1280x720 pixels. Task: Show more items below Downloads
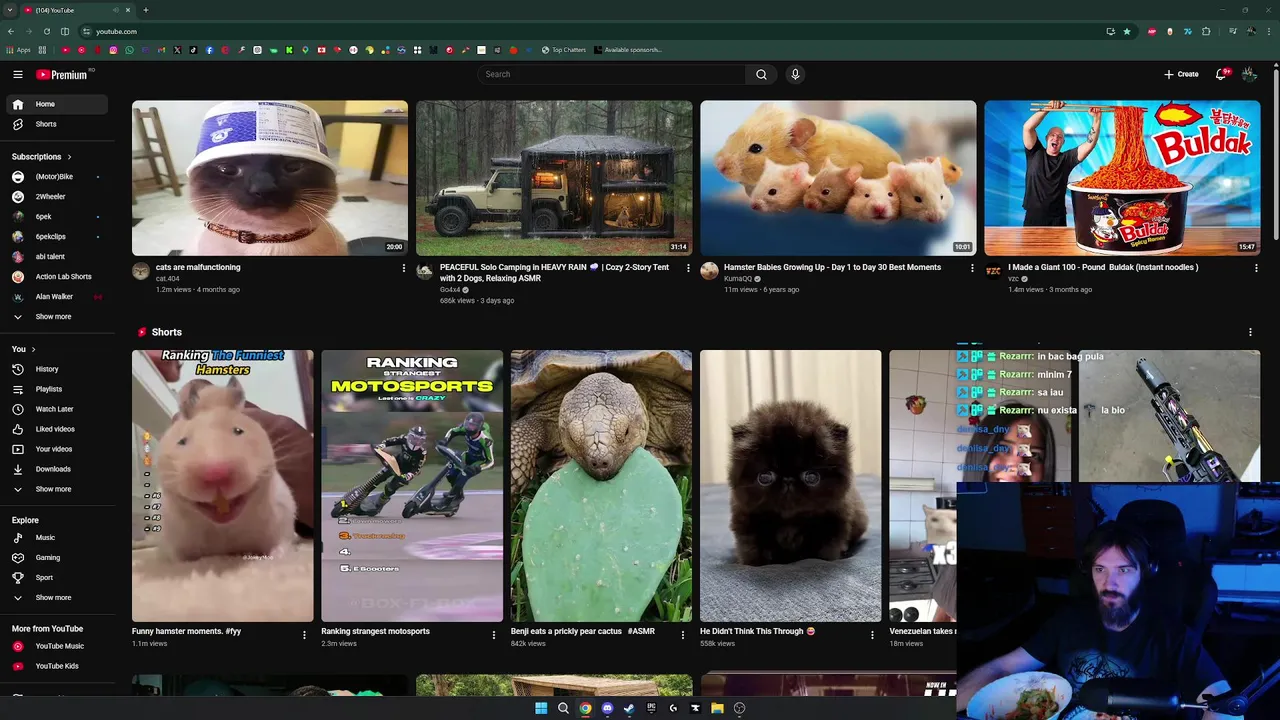click(x=56, y=489)
